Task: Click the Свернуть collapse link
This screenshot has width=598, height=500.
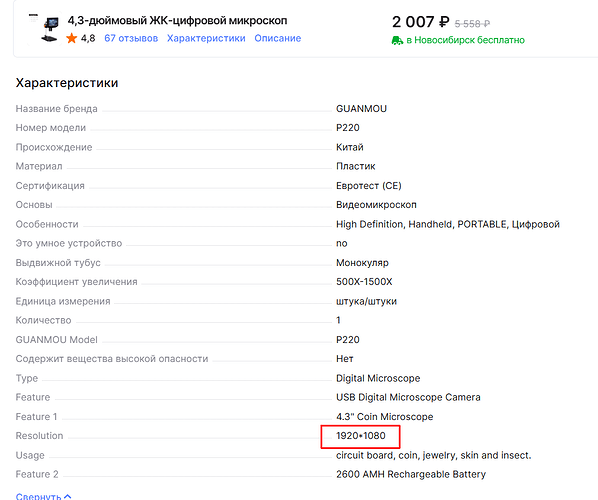Action: click(39, 496)
